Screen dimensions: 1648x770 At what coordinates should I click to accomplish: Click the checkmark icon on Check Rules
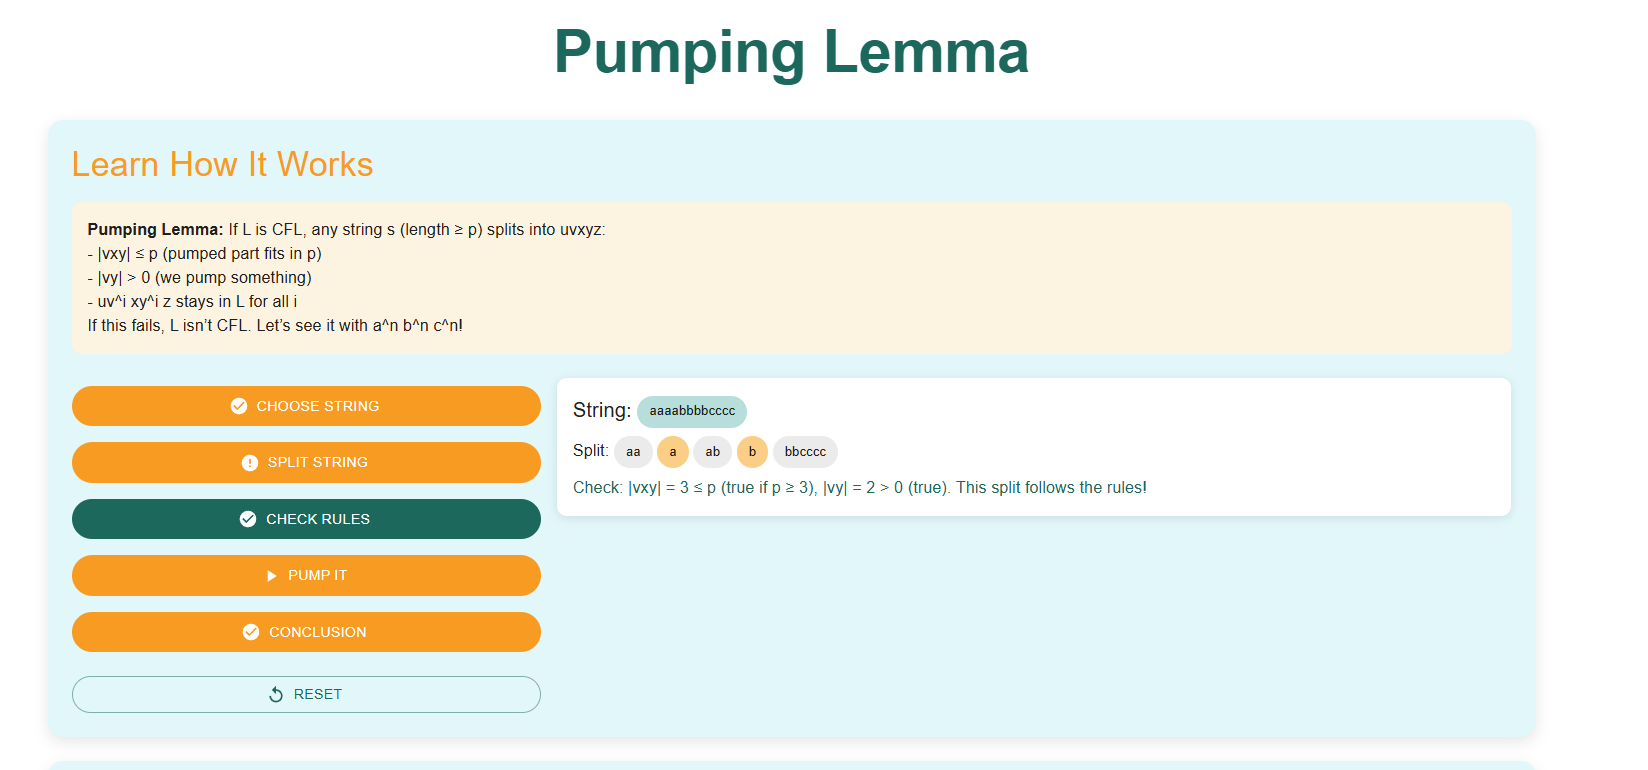[248, 519]
